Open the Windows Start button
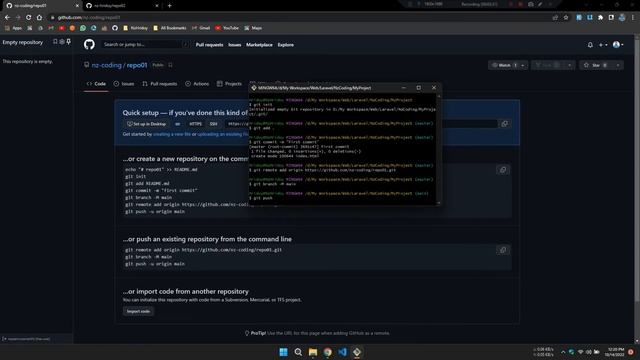 click(x=283, y=352)
